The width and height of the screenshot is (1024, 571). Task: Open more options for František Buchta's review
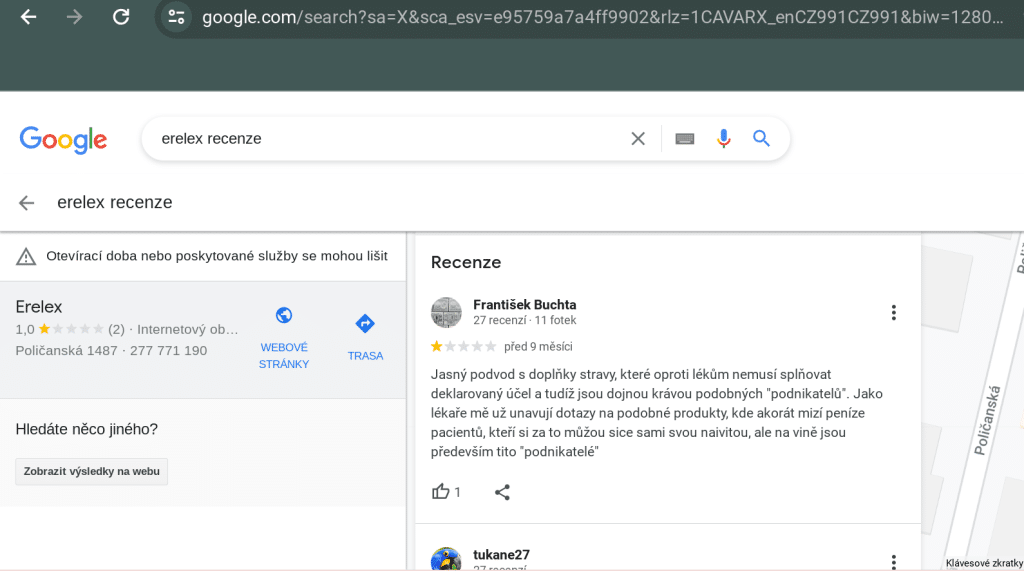[x=893, y=312]
